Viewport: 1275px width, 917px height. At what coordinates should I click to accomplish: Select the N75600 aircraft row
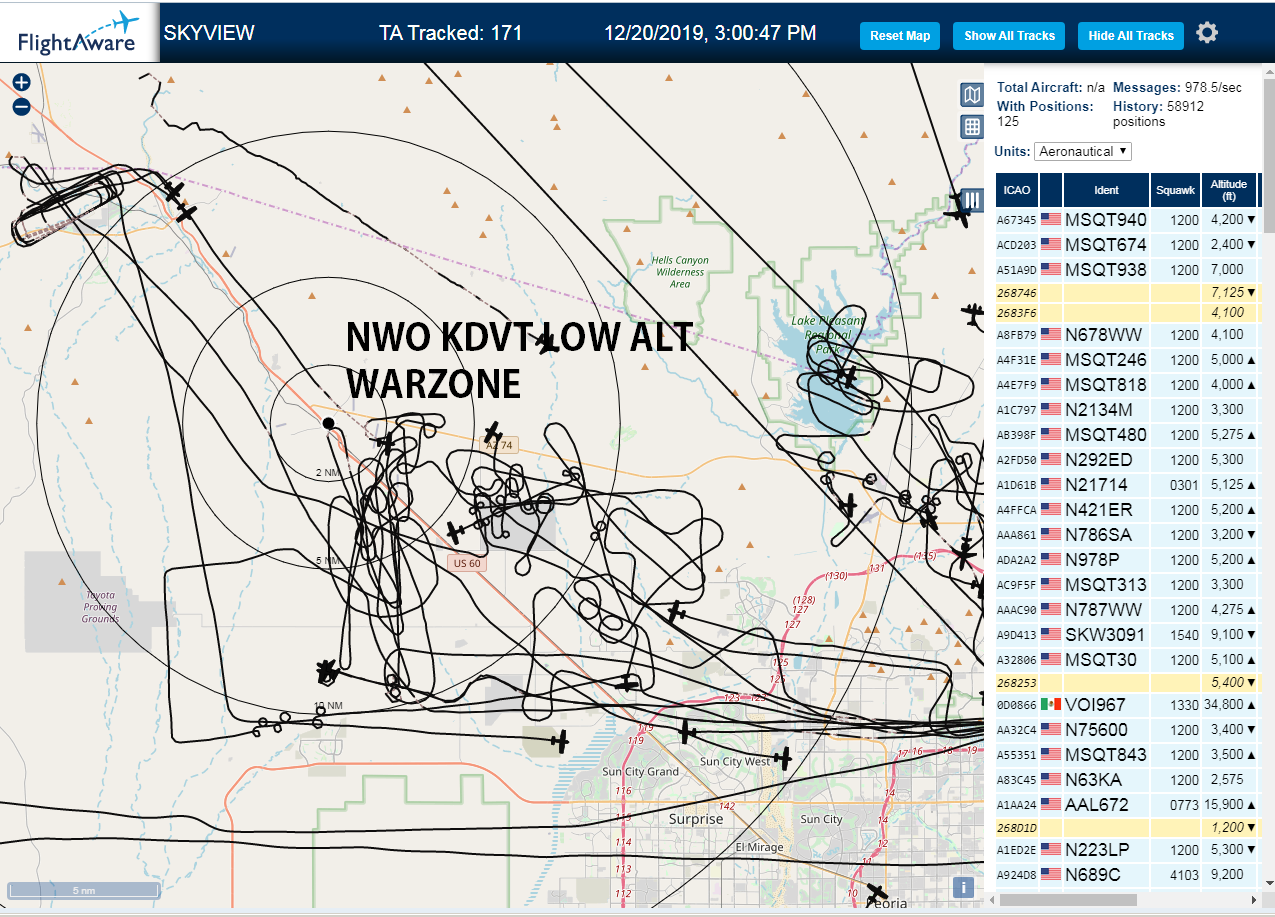click(x=1127, y=730)
